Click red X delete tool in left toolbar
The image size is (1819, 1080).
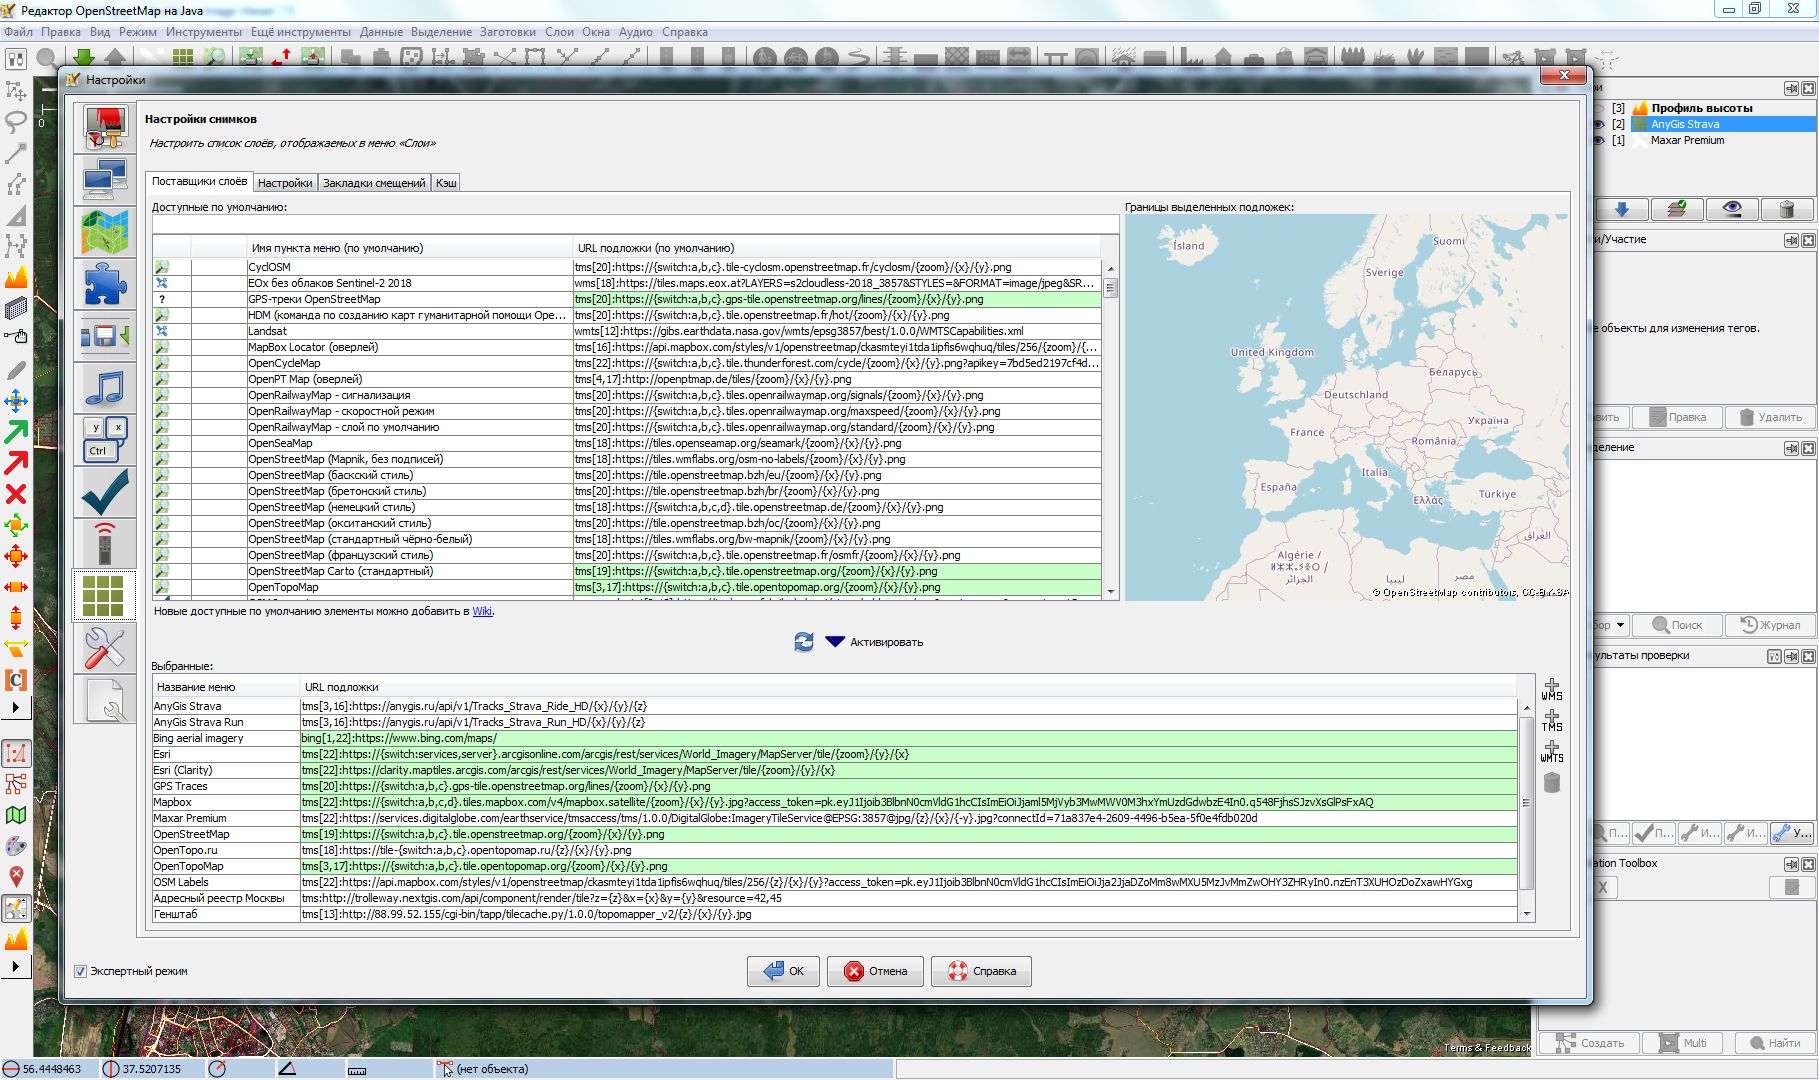click(16, 494)
